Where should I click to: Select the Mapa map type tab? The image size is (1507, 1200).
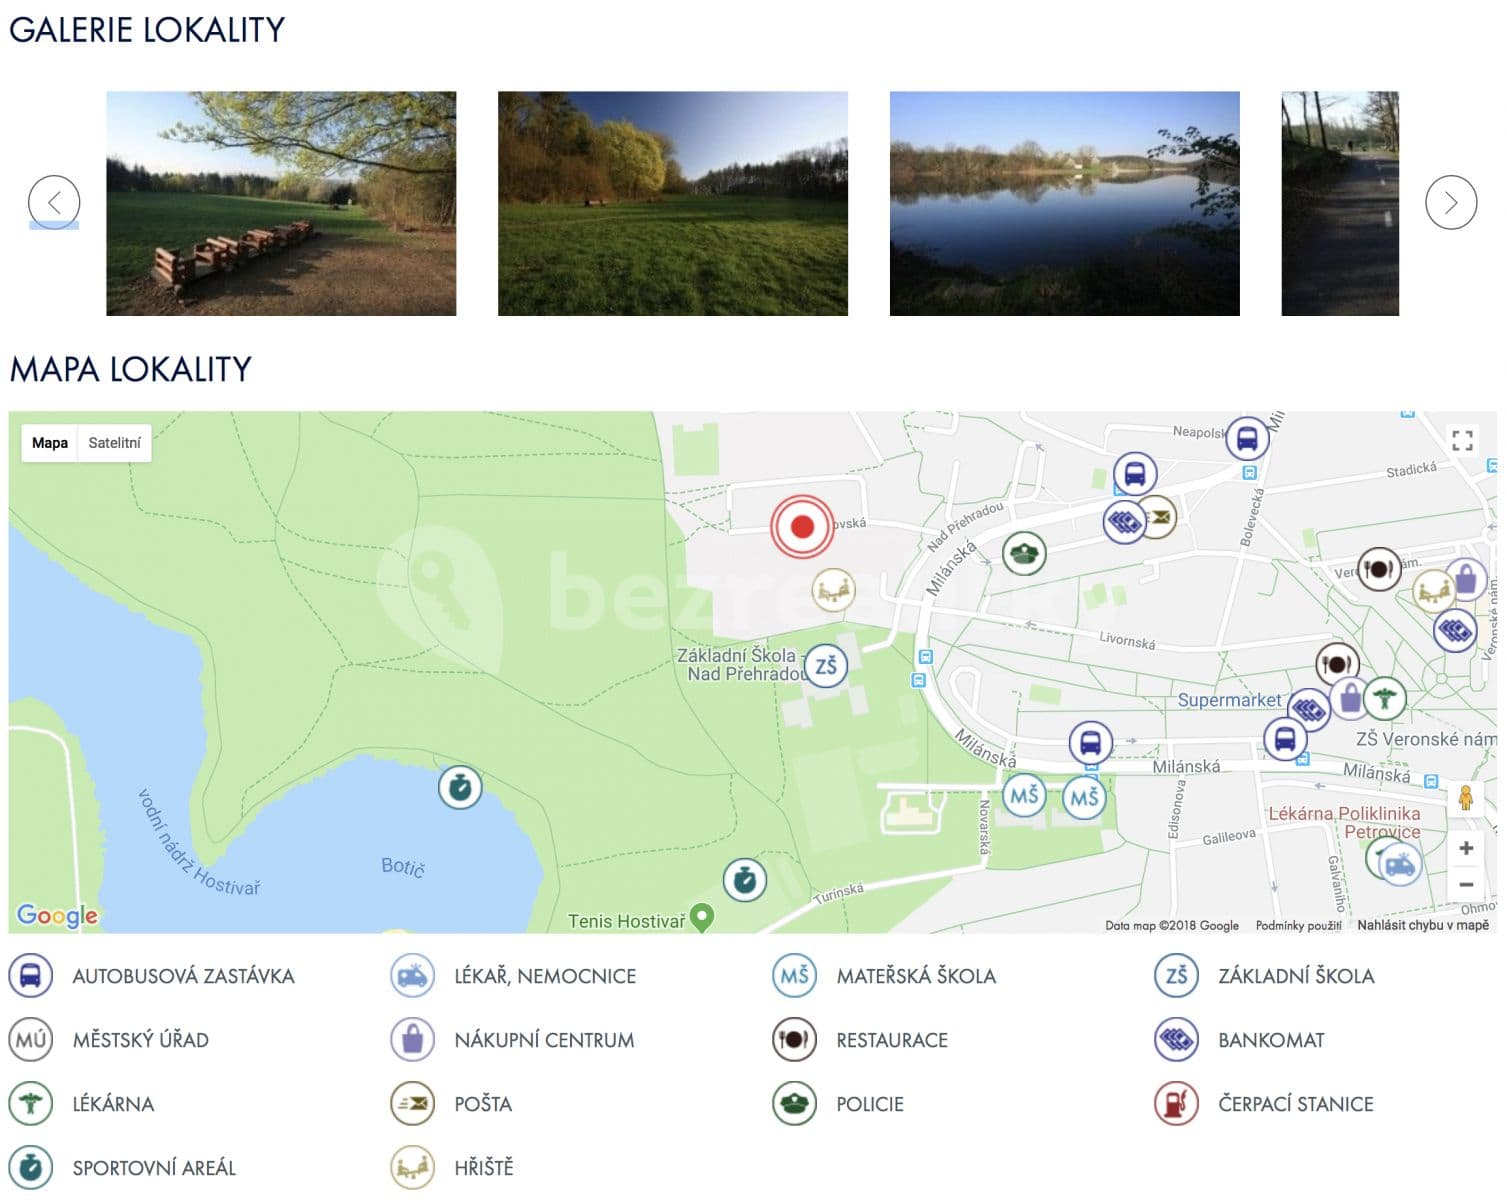pos(50,443)
